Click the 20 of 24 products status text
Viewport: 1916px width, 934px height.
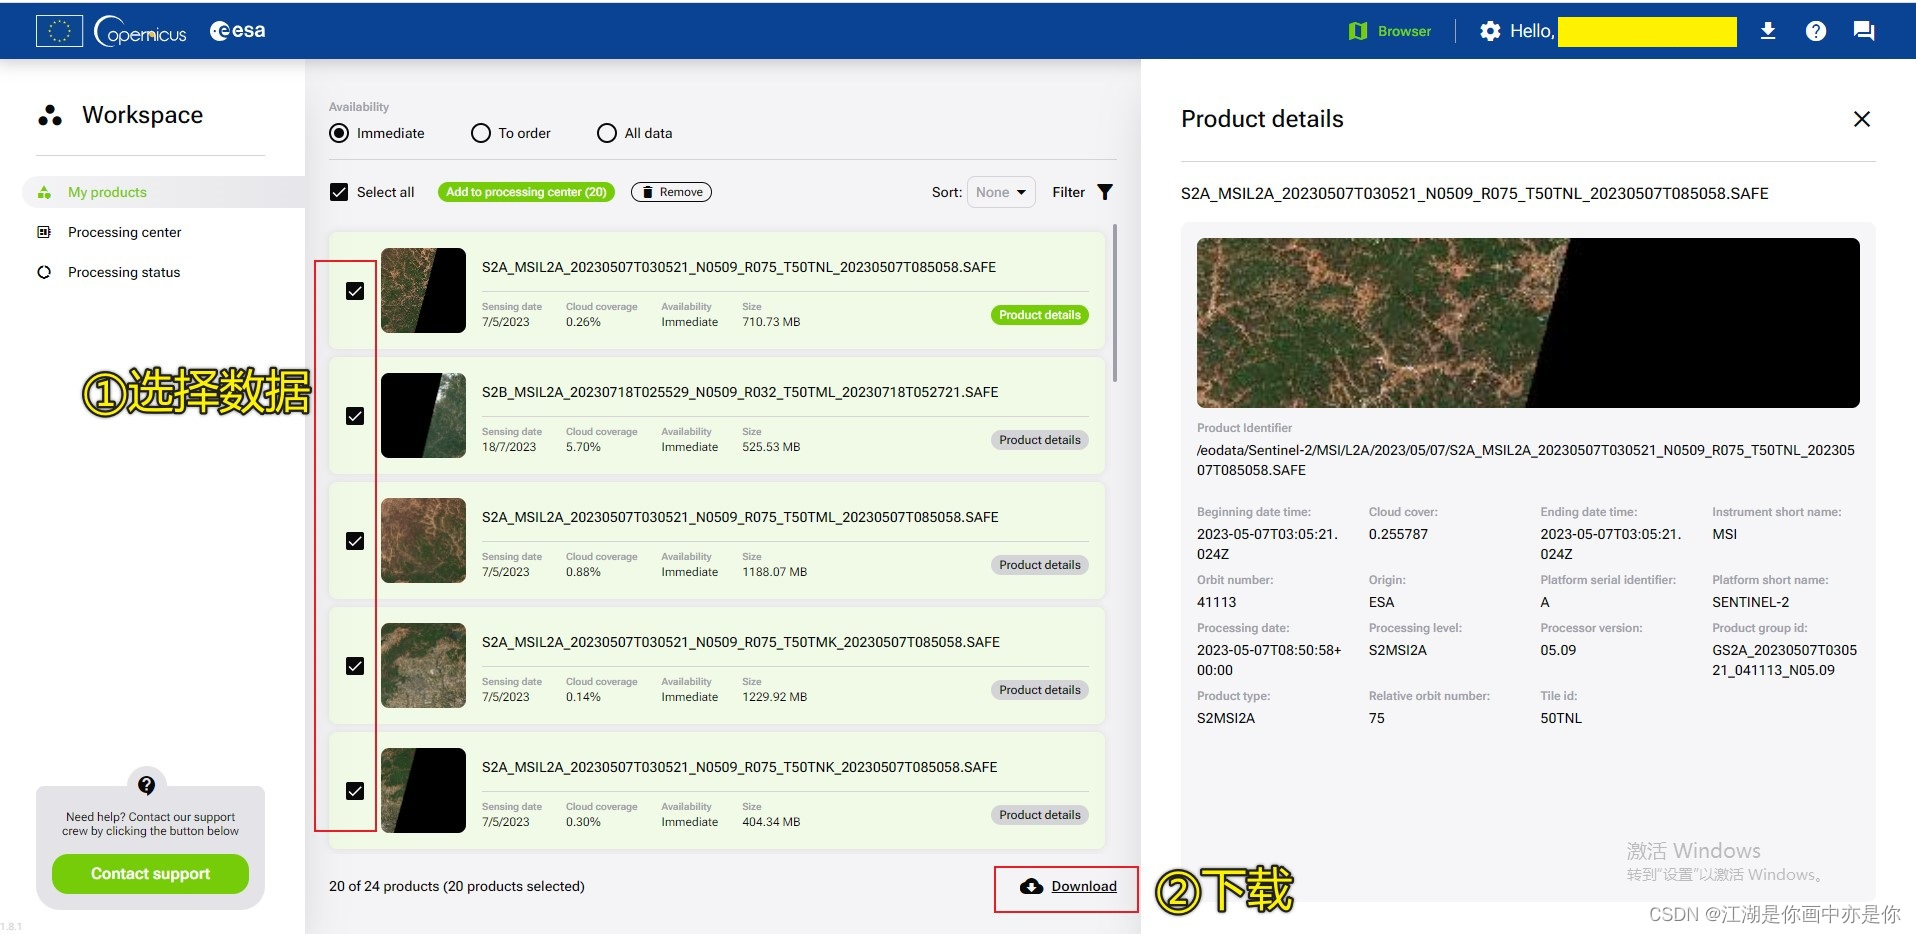pyautogui.click(x=457, y=886)
